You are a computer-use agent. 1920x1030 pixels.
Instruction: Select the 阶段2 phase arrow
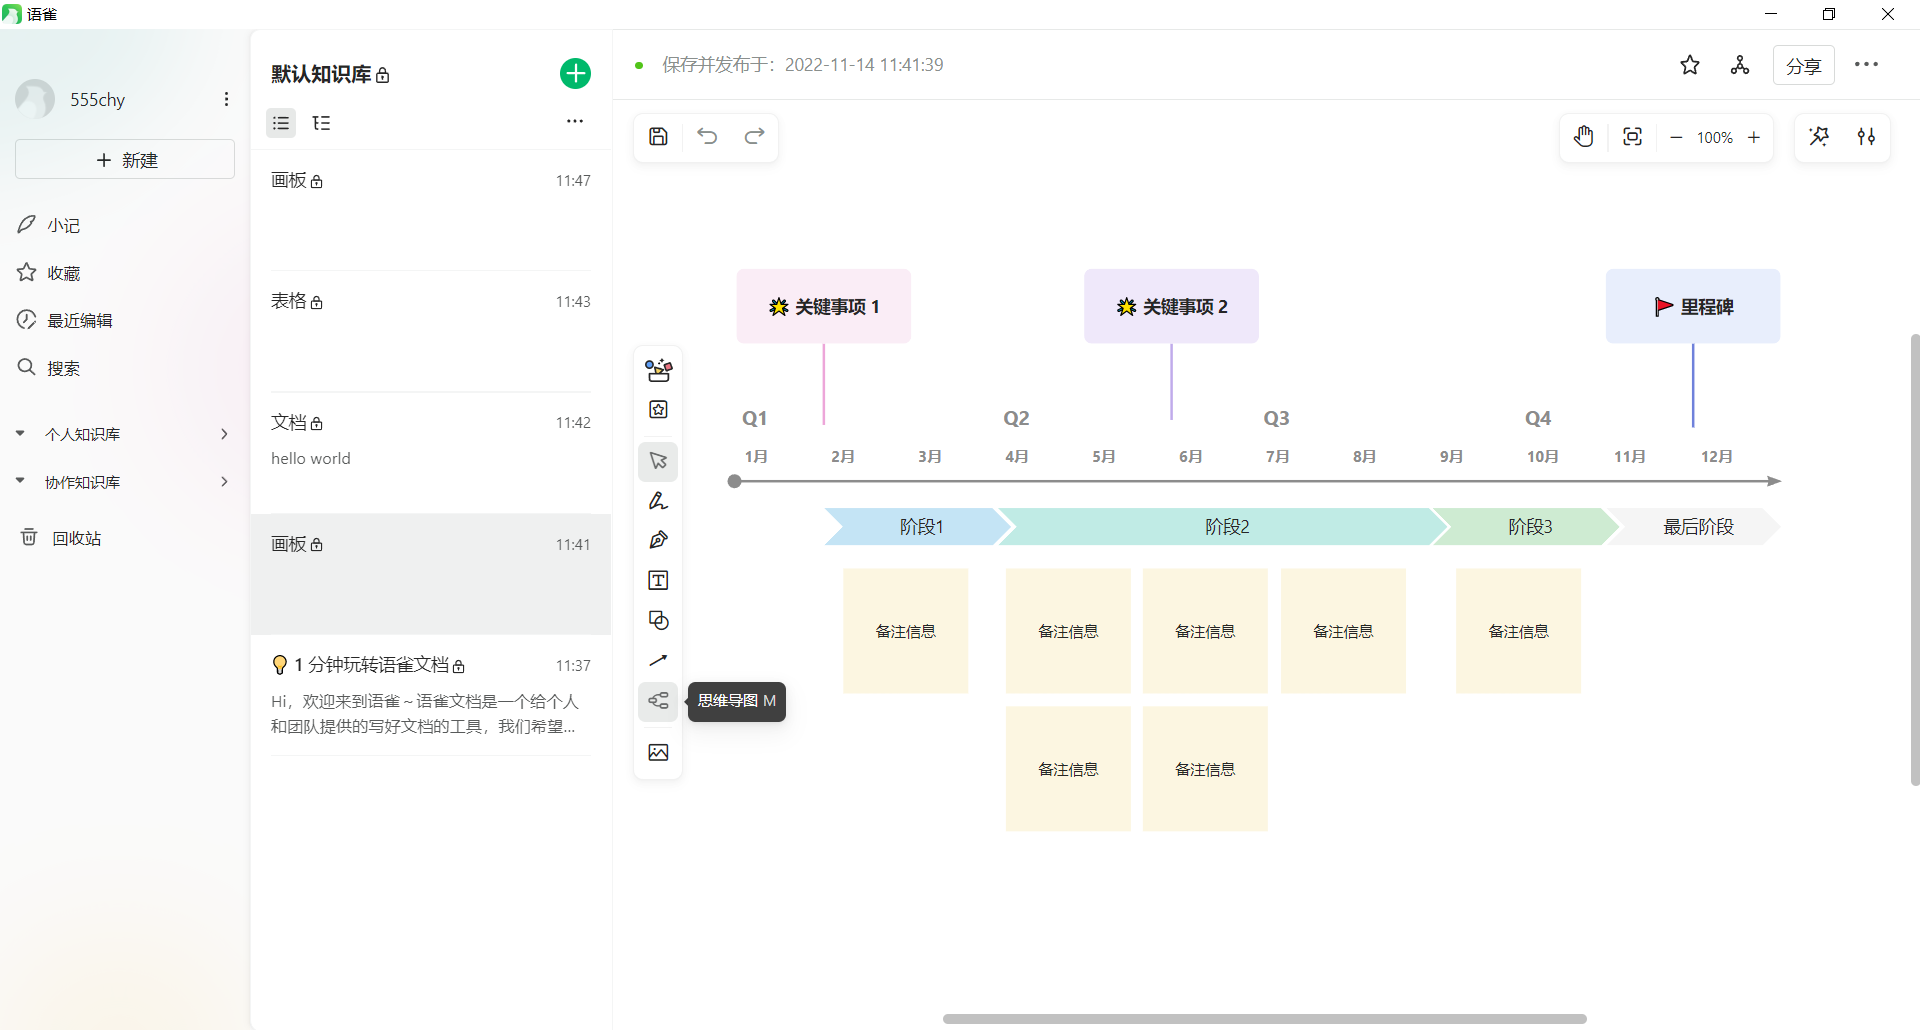pyautogui.click(x=1226, y=527)
